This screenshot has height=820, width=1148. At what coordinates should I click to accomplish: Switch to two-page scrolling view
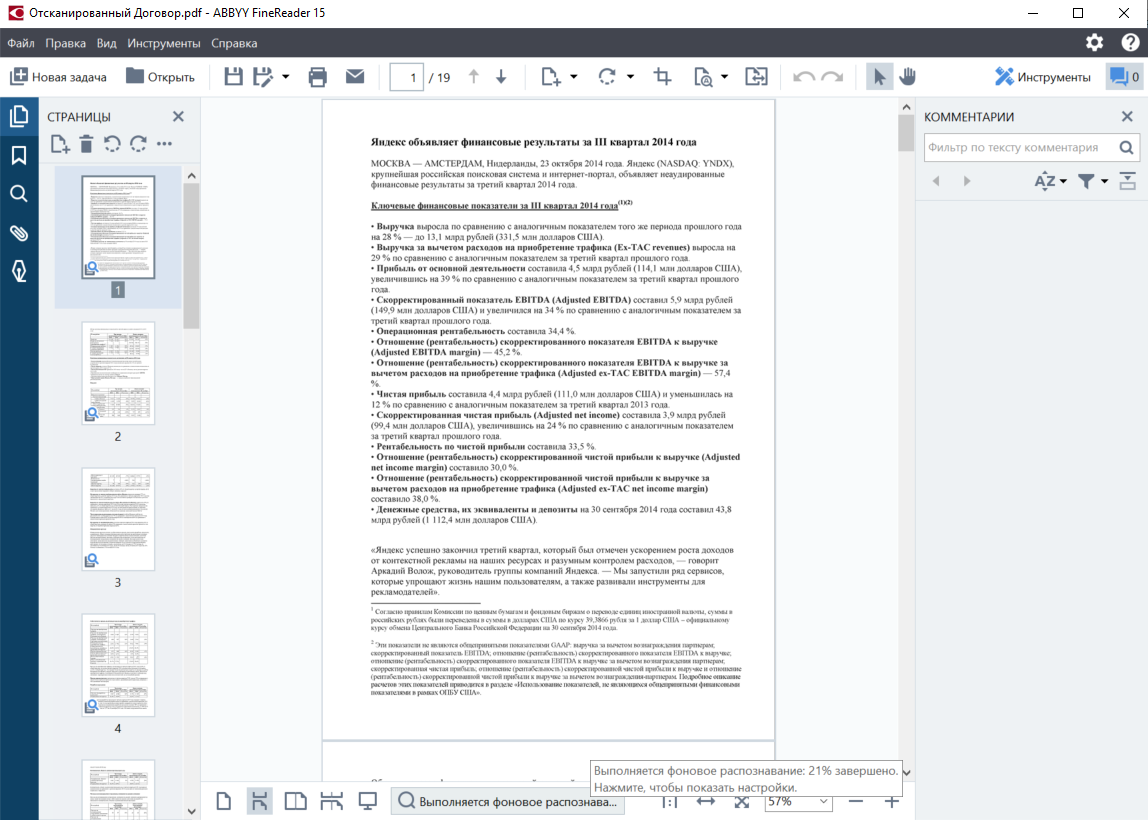tap(332, 801)
